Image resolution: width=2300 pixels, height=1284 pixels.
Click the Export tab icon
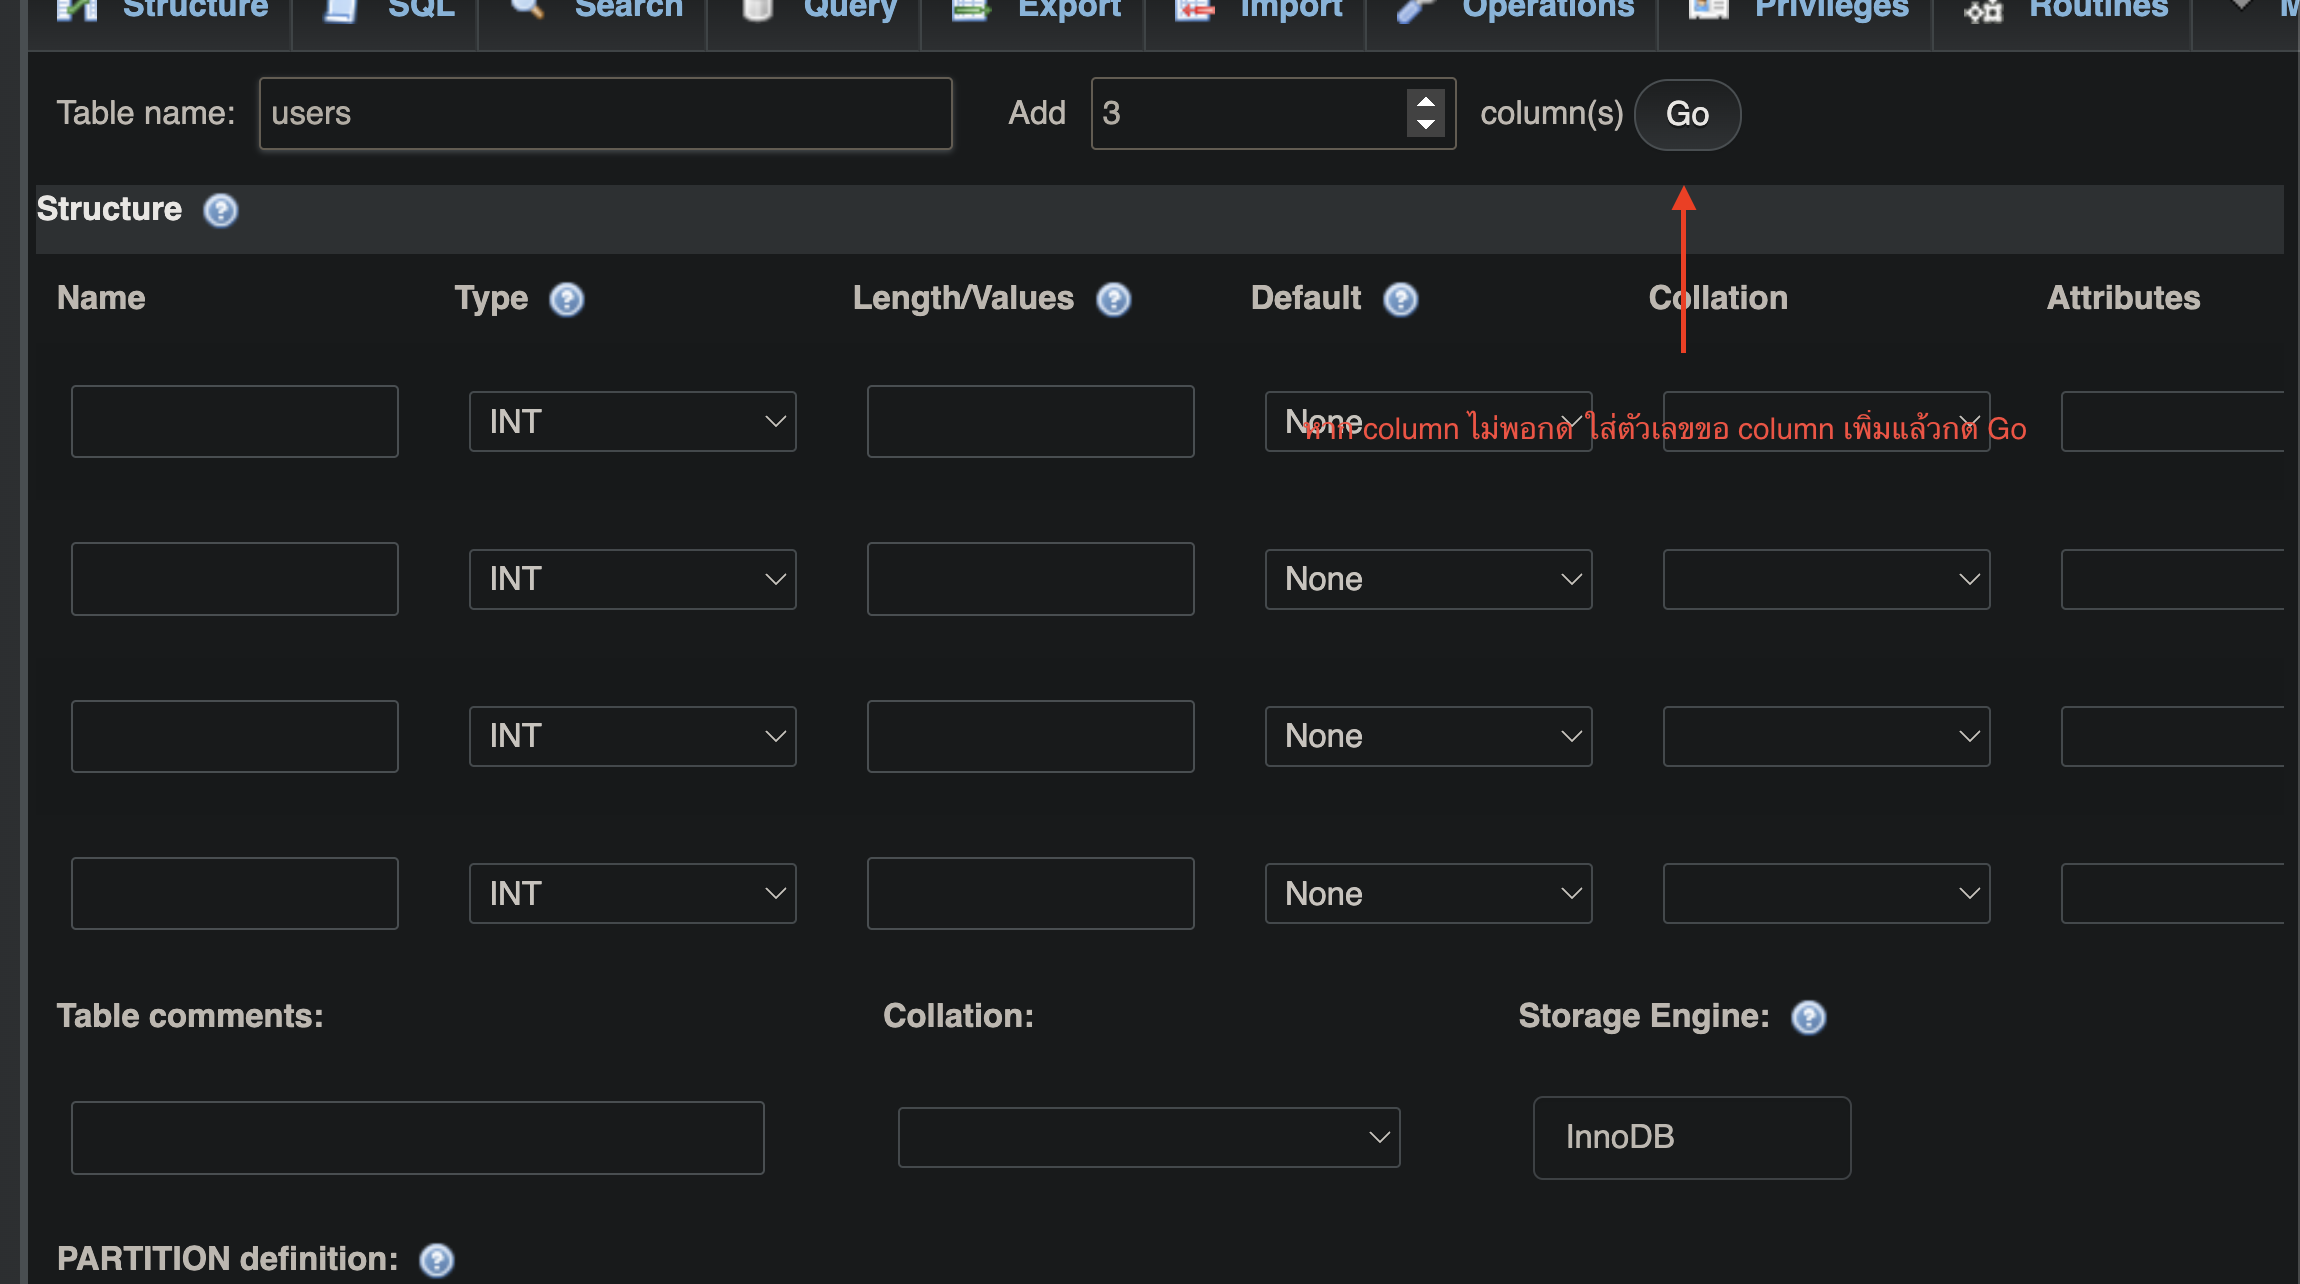tap(969, 10)
